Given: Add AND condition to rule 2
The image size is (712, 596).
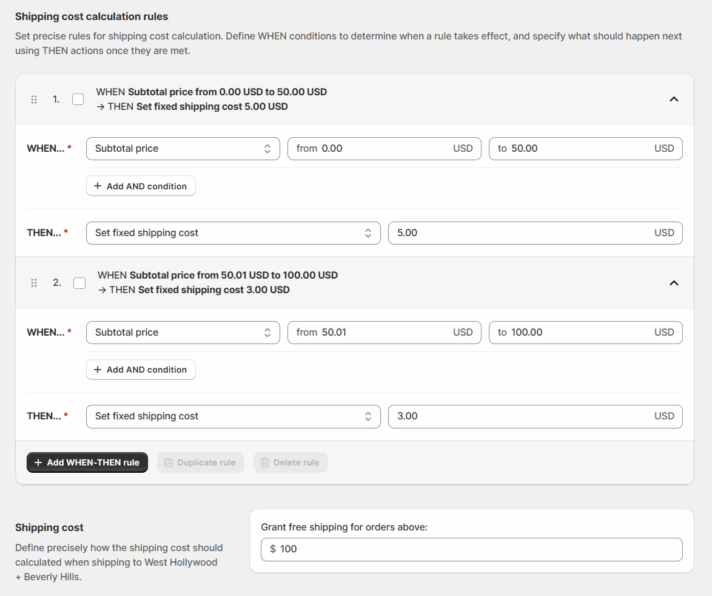Looking at the screenshot, I should pos(141,370).
